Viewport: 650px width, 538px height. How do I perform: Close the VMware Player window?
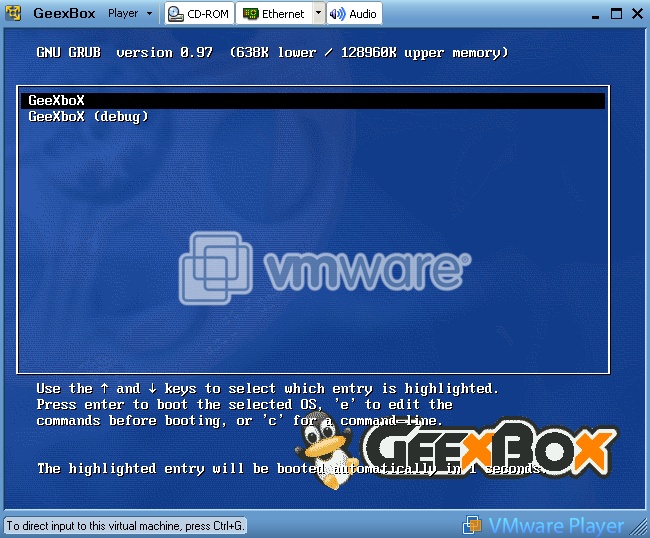[638, 14]
